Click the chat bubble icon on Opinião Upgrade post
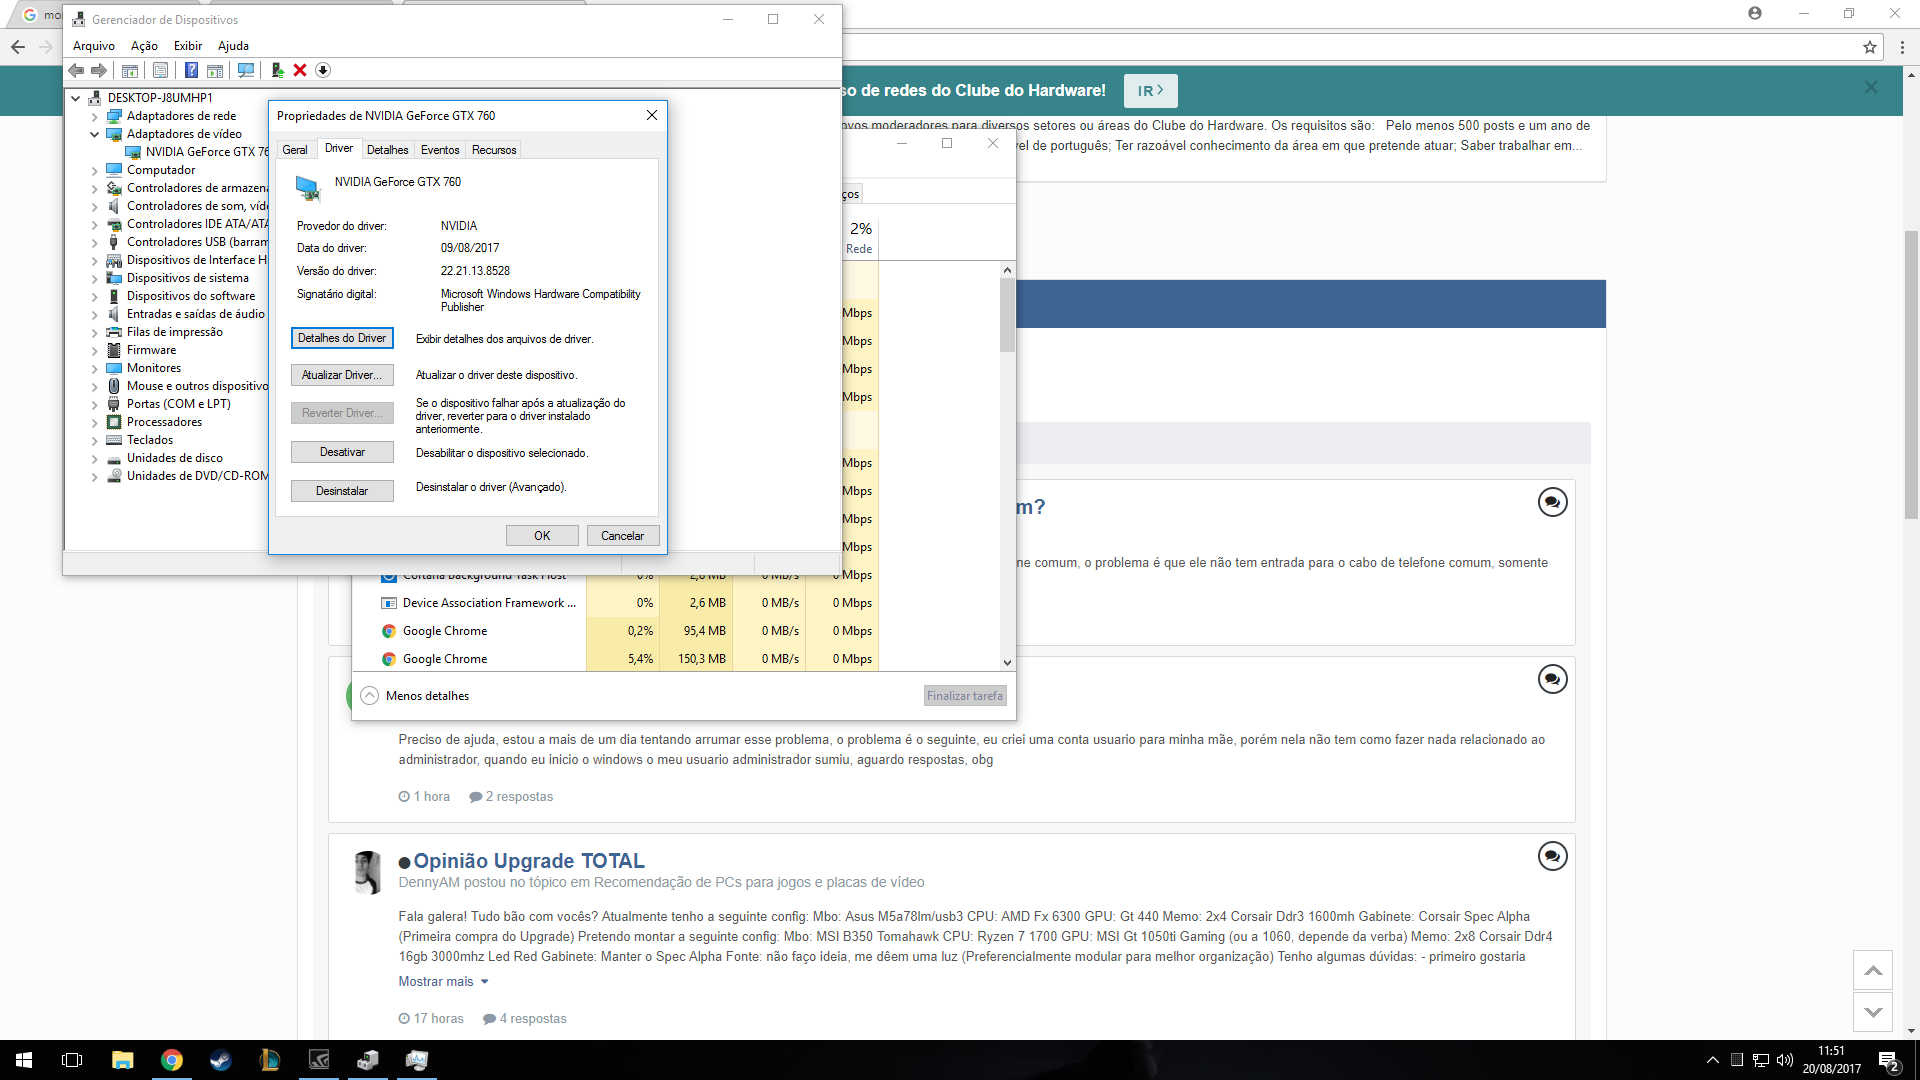 (x=1552, y=856)
